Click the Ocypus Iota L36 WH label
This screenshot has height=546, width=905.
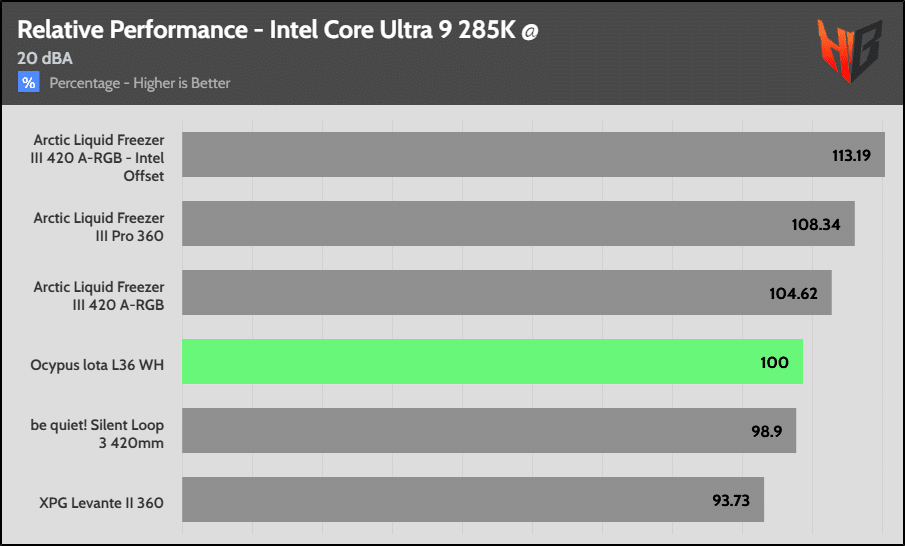pyautogui.click(x=97, y=365)
